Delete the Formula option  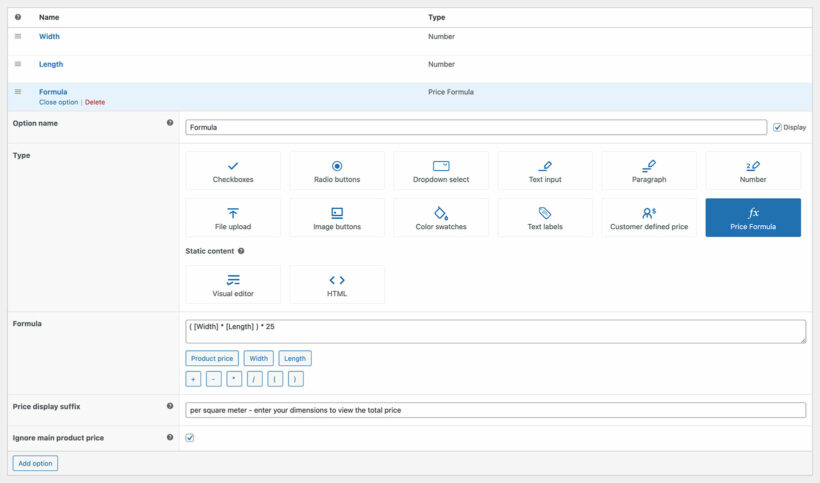(x=95, y=102)
